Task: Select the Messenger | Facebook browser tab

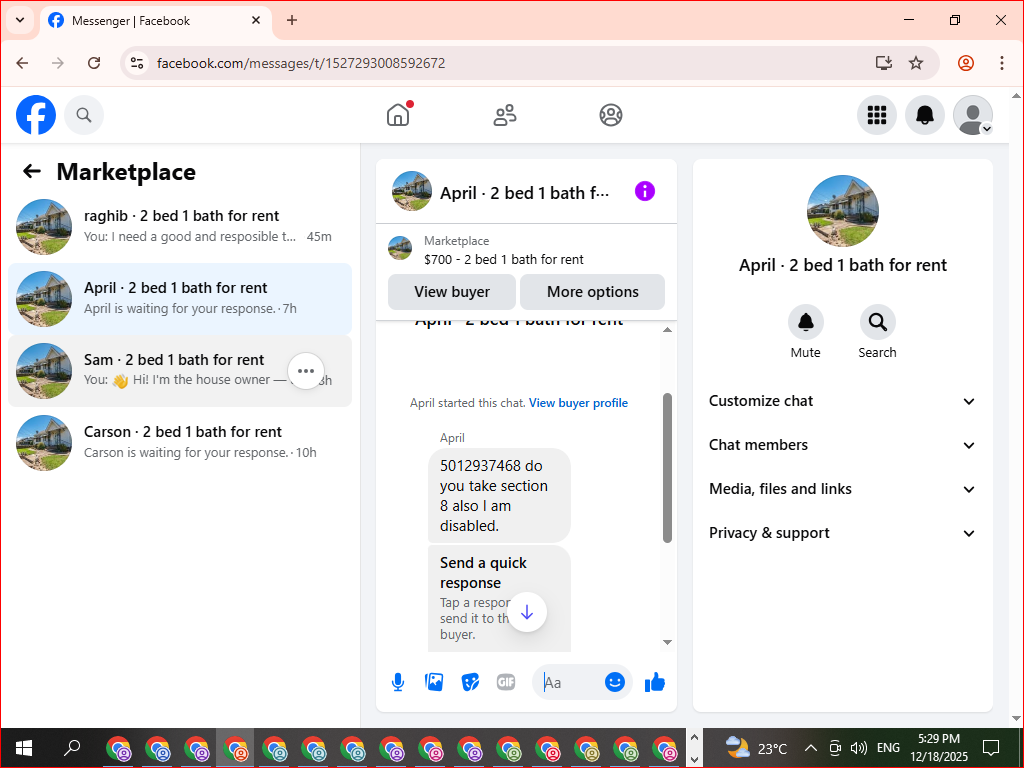Action: (156, 20)
